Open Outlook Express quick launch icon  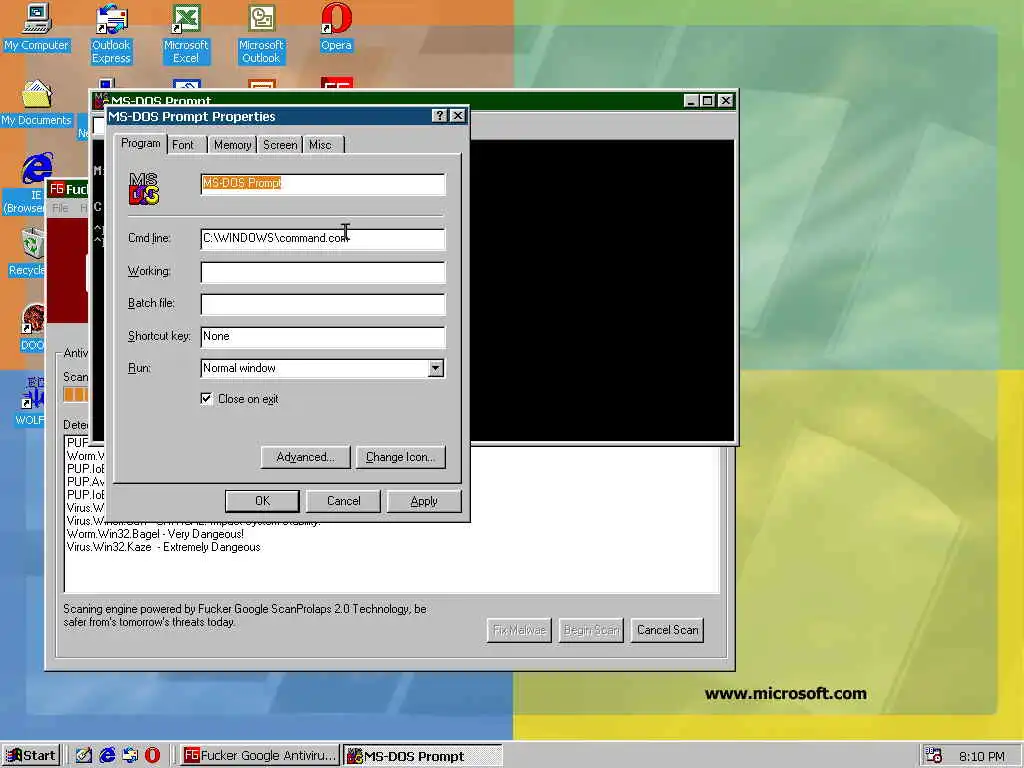tap(130, 755)
